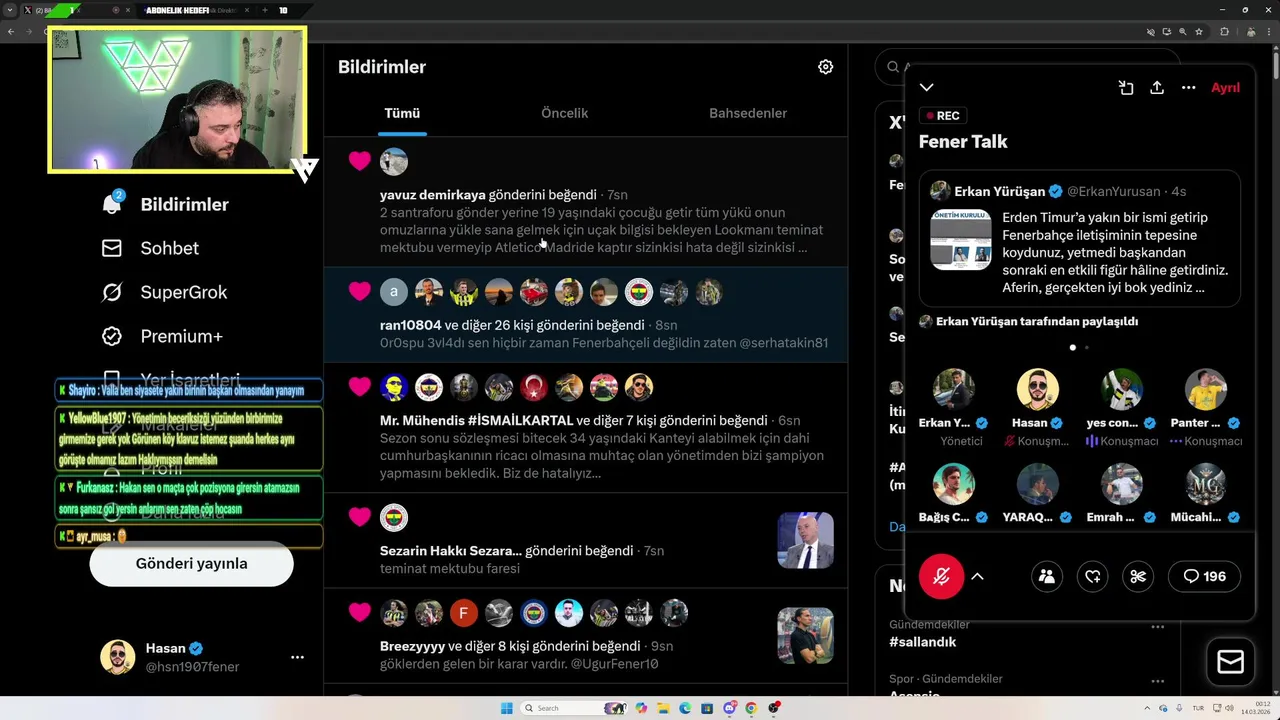Click the REC recording badge
The height and width of the screenshot is (720, 1280).
943,116
